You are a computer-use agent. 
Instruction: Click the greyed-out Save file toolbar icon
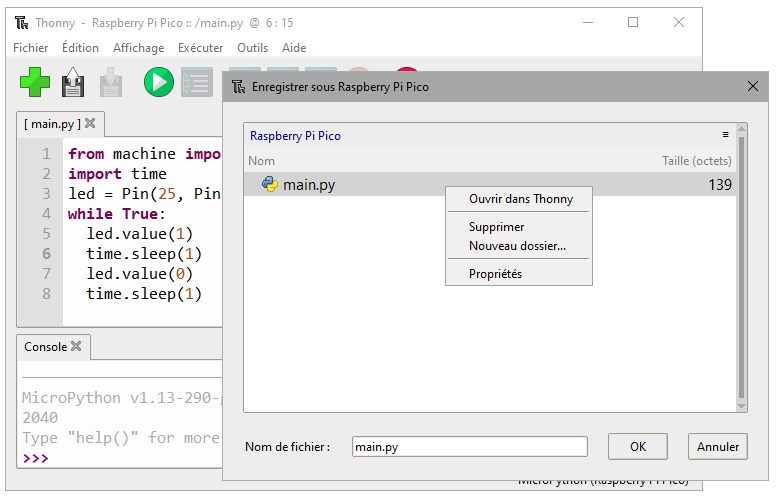[110, 82]
